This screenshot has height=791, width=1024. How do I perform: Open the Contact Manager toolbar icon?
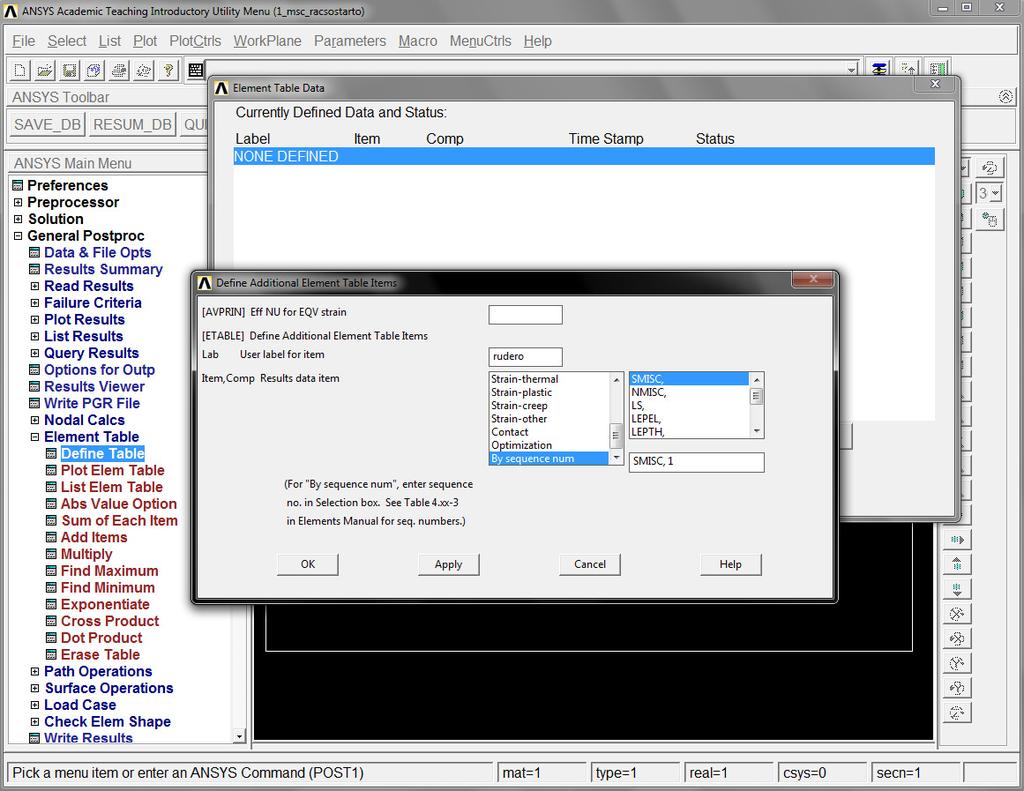click(937, 69)
